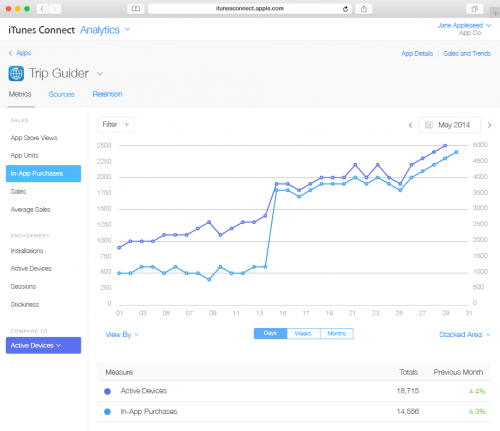The height and width of the screenshot is (431, 500).
Task: Open the Active Devices compare-to dropdown
Action: point(43,345)
